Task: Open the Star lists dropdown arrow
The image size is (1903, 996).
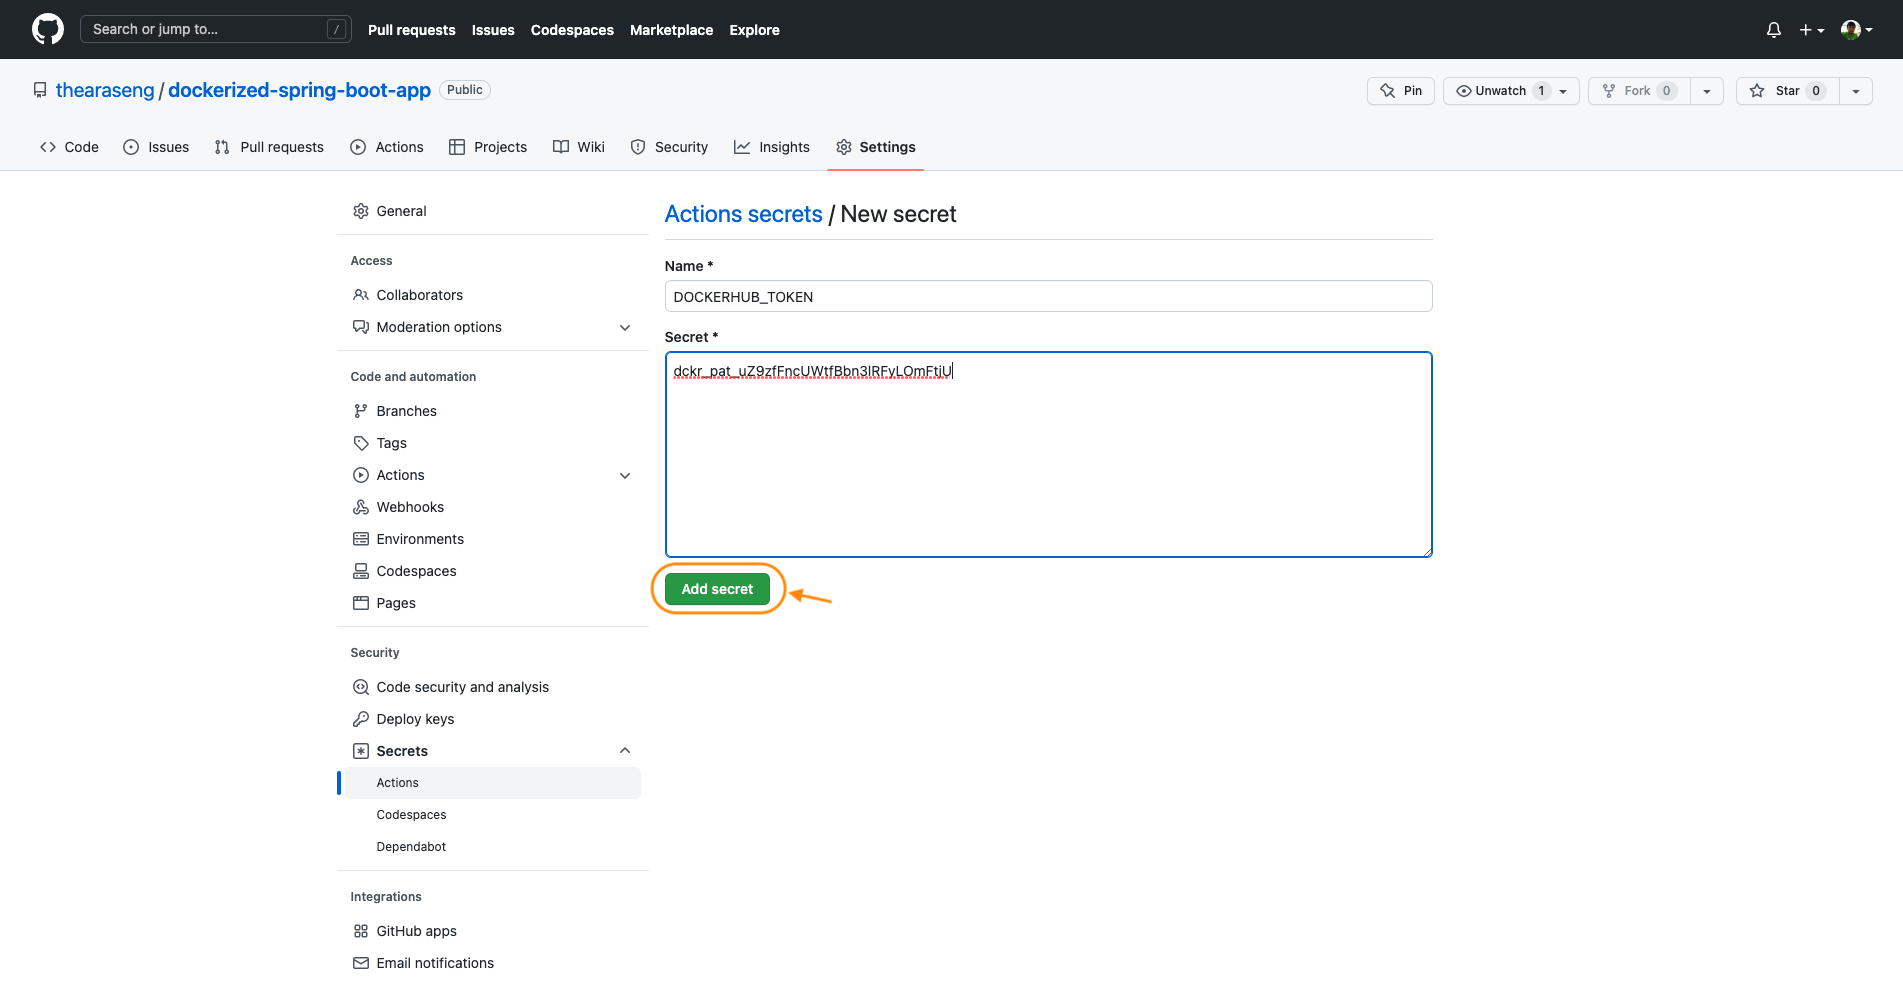Action: (x=1856, y=91)
